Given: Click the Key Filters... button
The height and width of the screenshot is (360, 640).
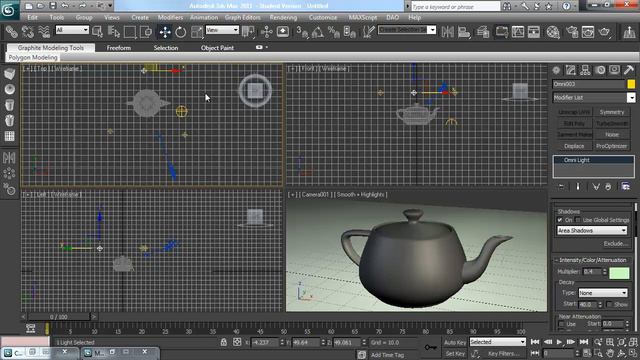Looking at the screenshot, I should point(503,353).
